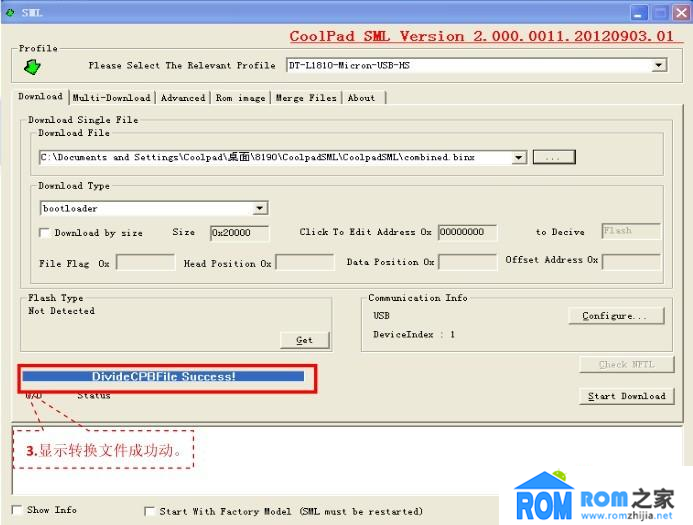Click the Not Detected flash type text
693x525 pixels.
[x=61, y=311]
